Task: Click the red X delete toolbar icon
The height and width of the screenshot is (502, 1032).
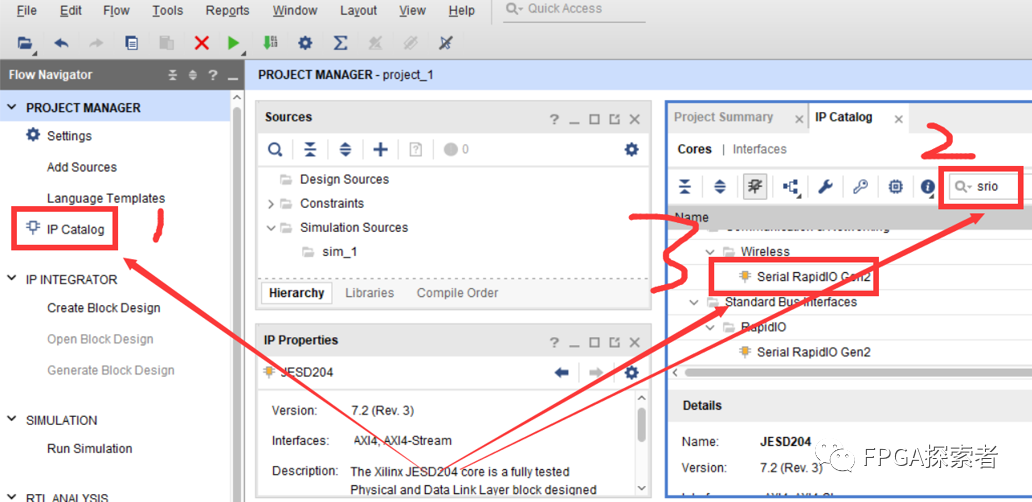Action: (x=201, y=43)
